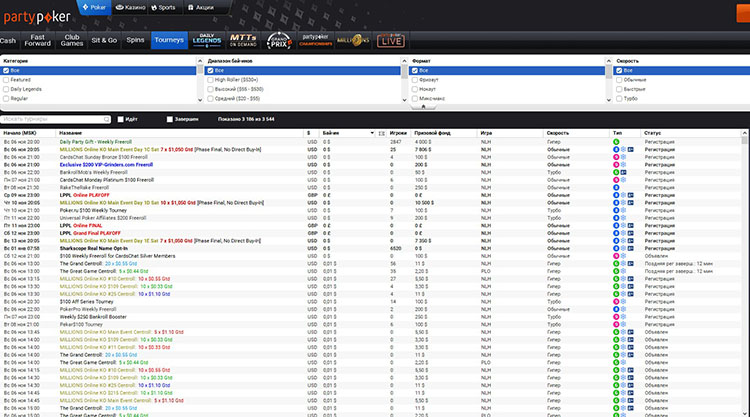Click blue type icon for PokerPro Weekly Freeroll
Screen dimensions: 750x417
[x=616, y=309]
